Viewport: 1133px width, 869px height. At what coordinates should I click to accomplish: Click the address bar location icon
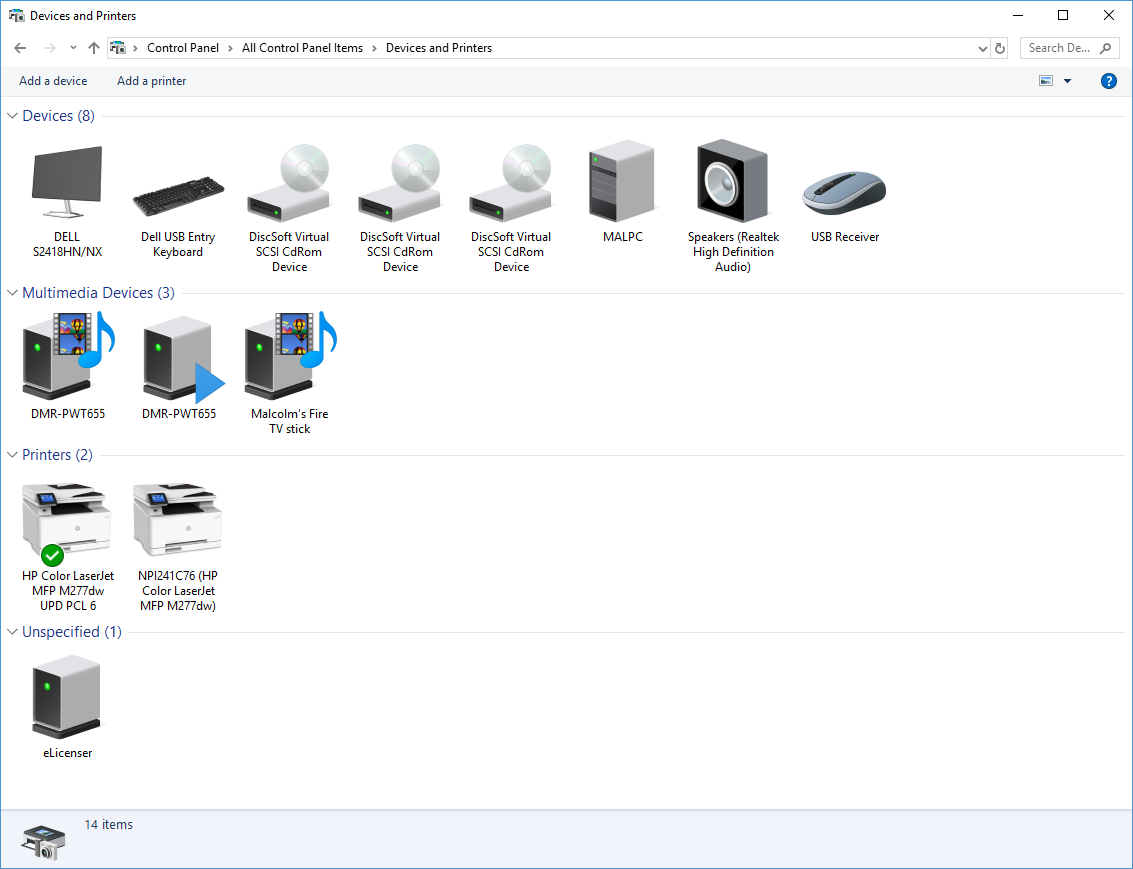pos(118,48)
